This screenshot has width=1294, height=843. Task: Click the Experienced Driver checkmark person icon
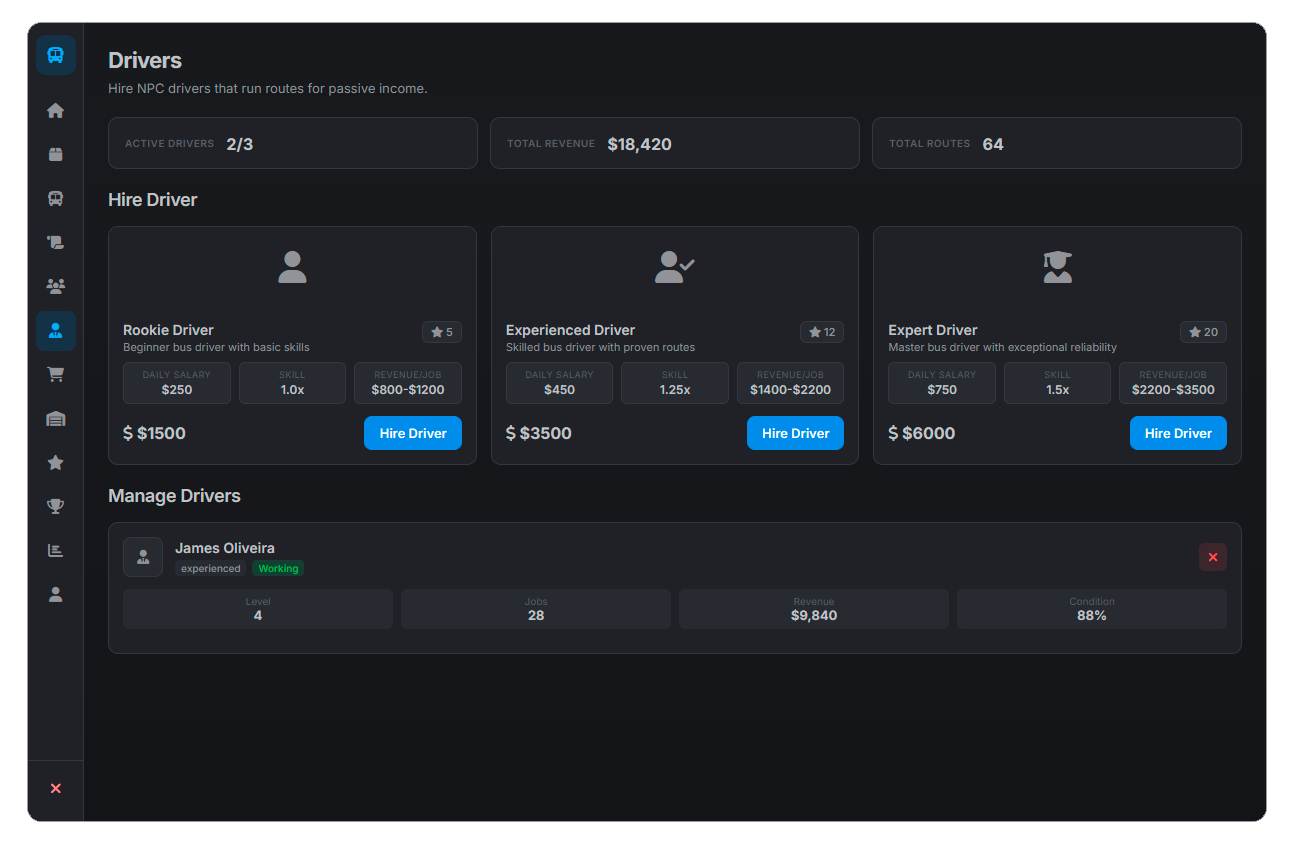(x=674, y=267)
